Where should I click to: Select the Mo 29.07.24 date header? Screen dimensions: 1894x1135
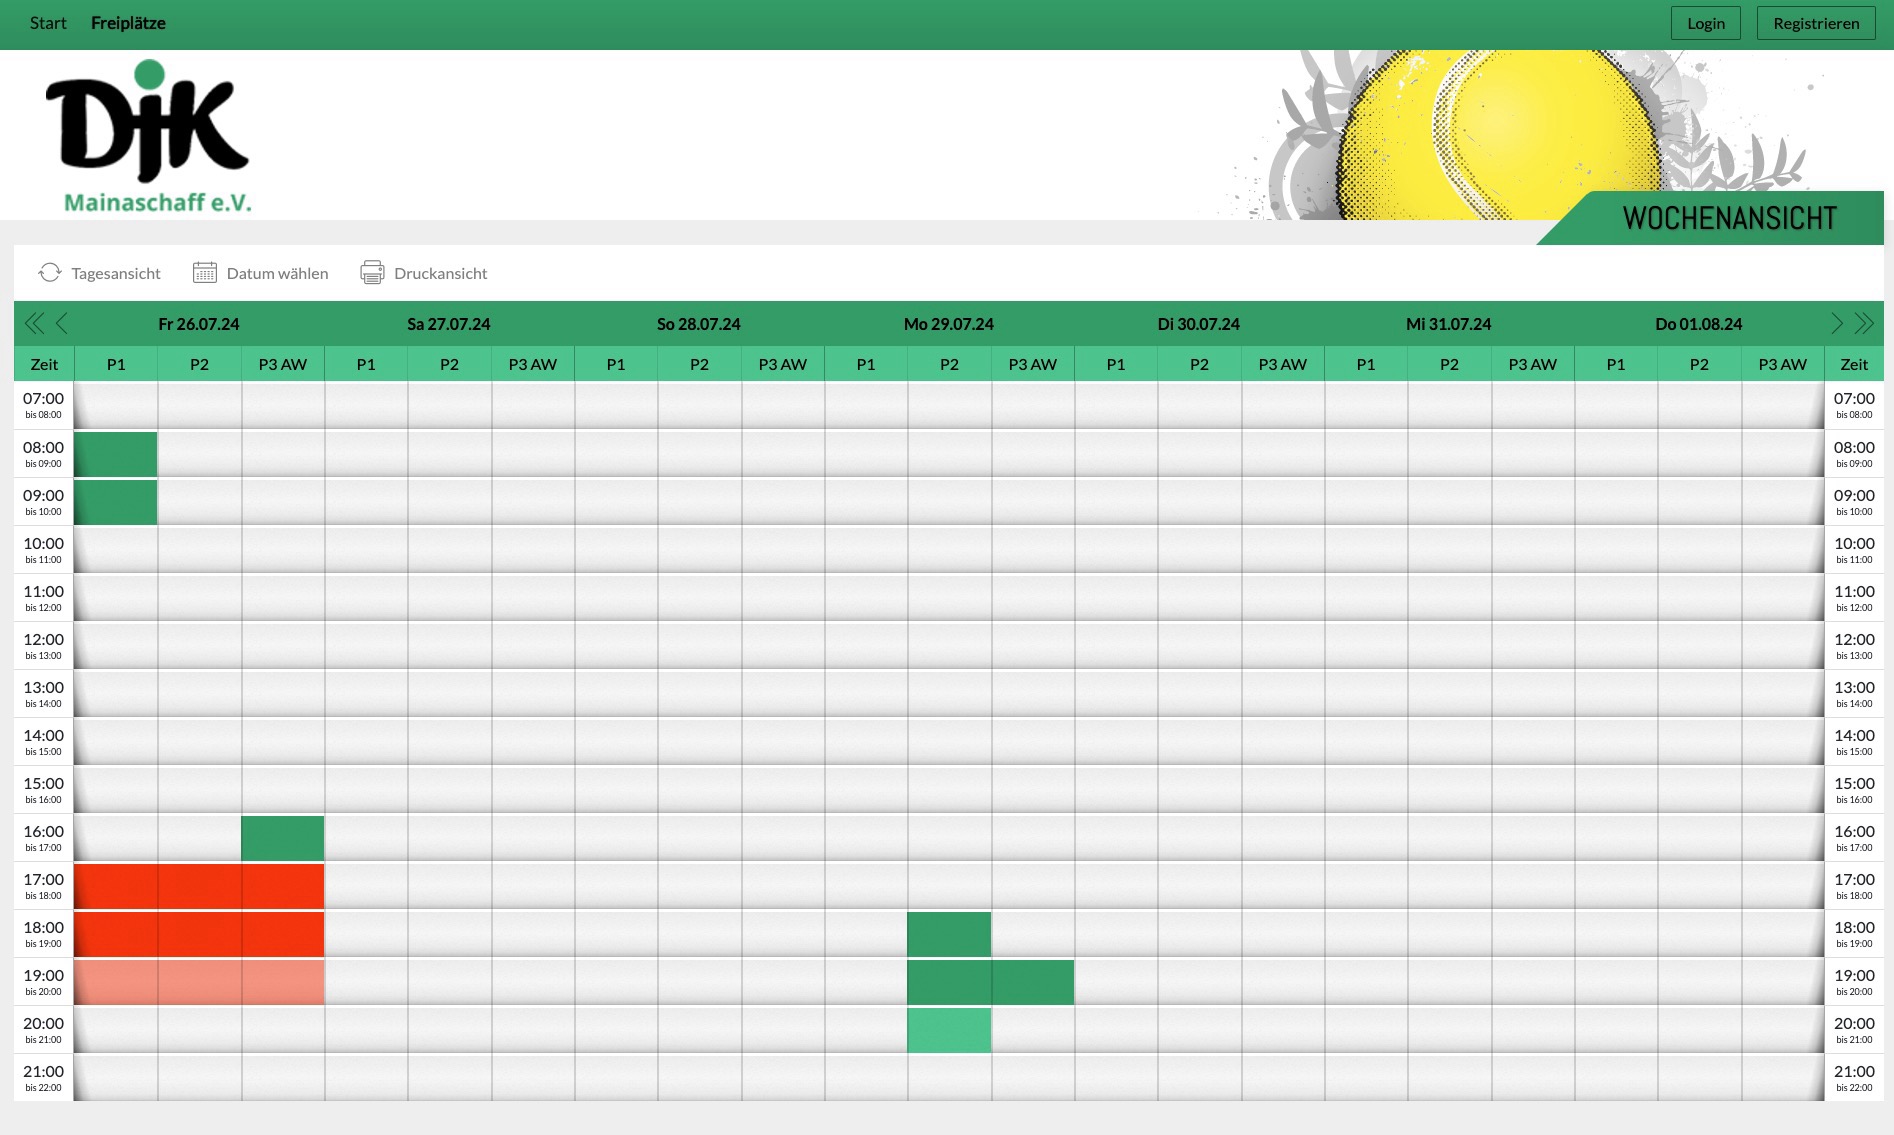(948, 324)
